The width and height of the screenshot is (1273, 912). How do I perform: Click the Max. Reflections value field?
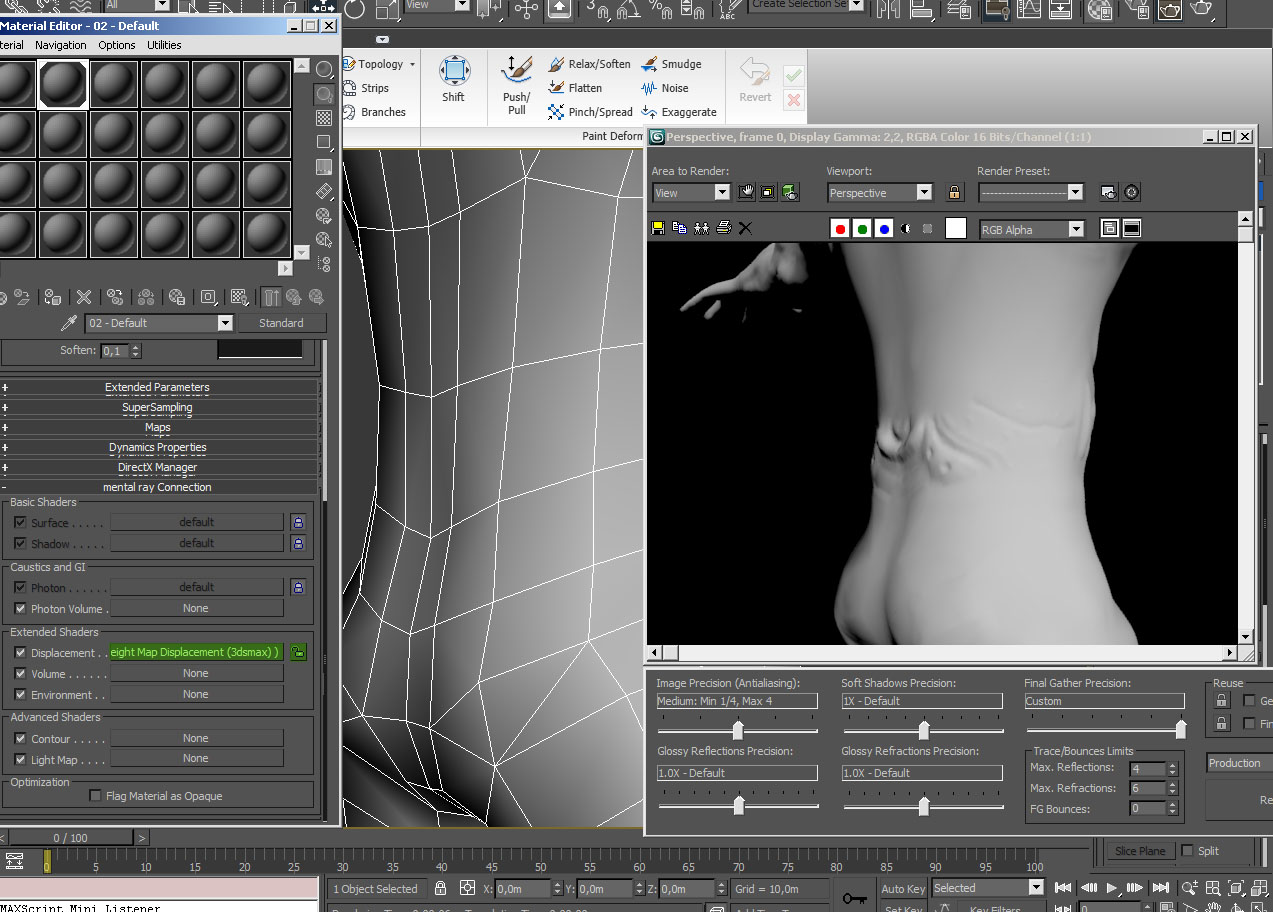pyautogui.click(x=1147, y=768)
